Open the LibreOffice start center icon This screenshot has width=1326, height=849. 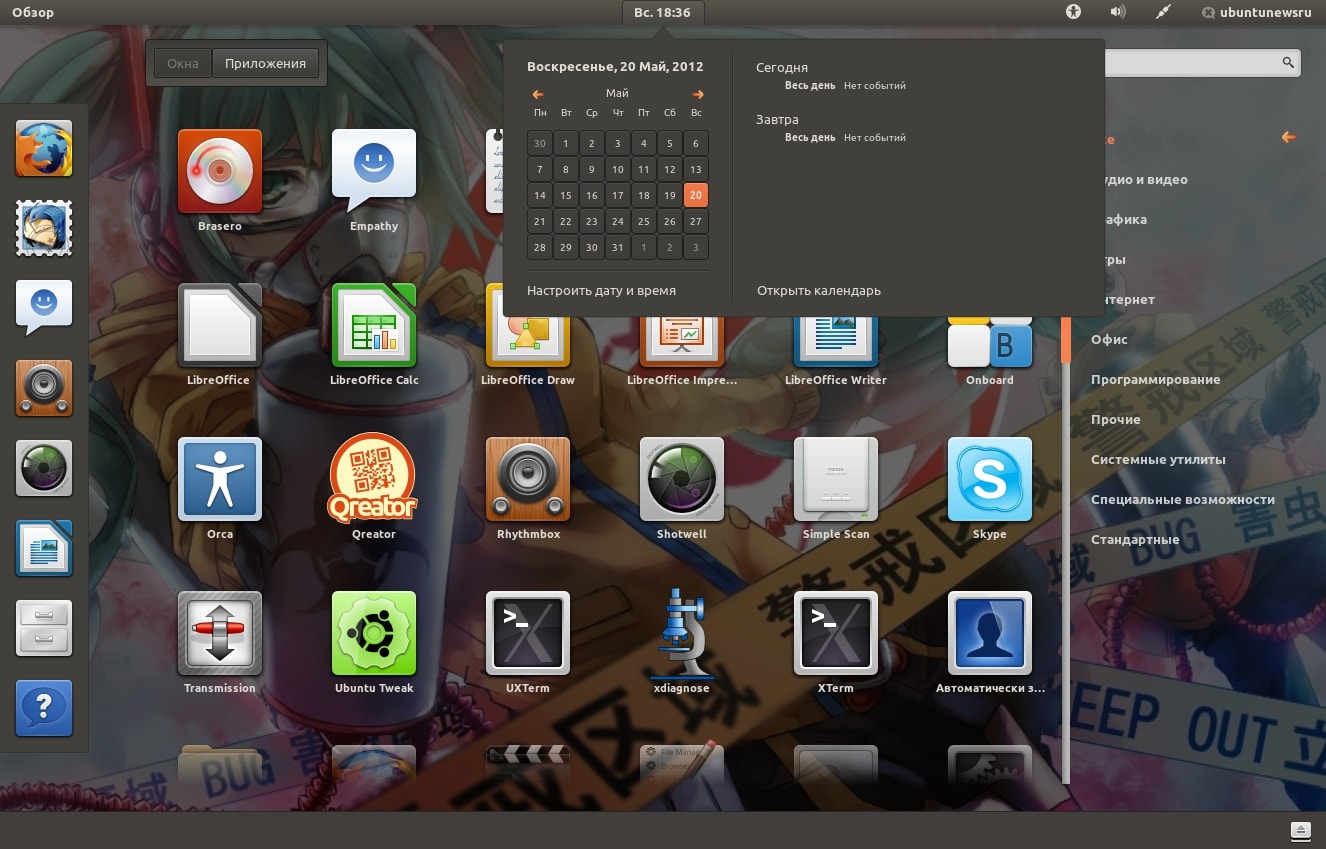(x=220, y=325)
